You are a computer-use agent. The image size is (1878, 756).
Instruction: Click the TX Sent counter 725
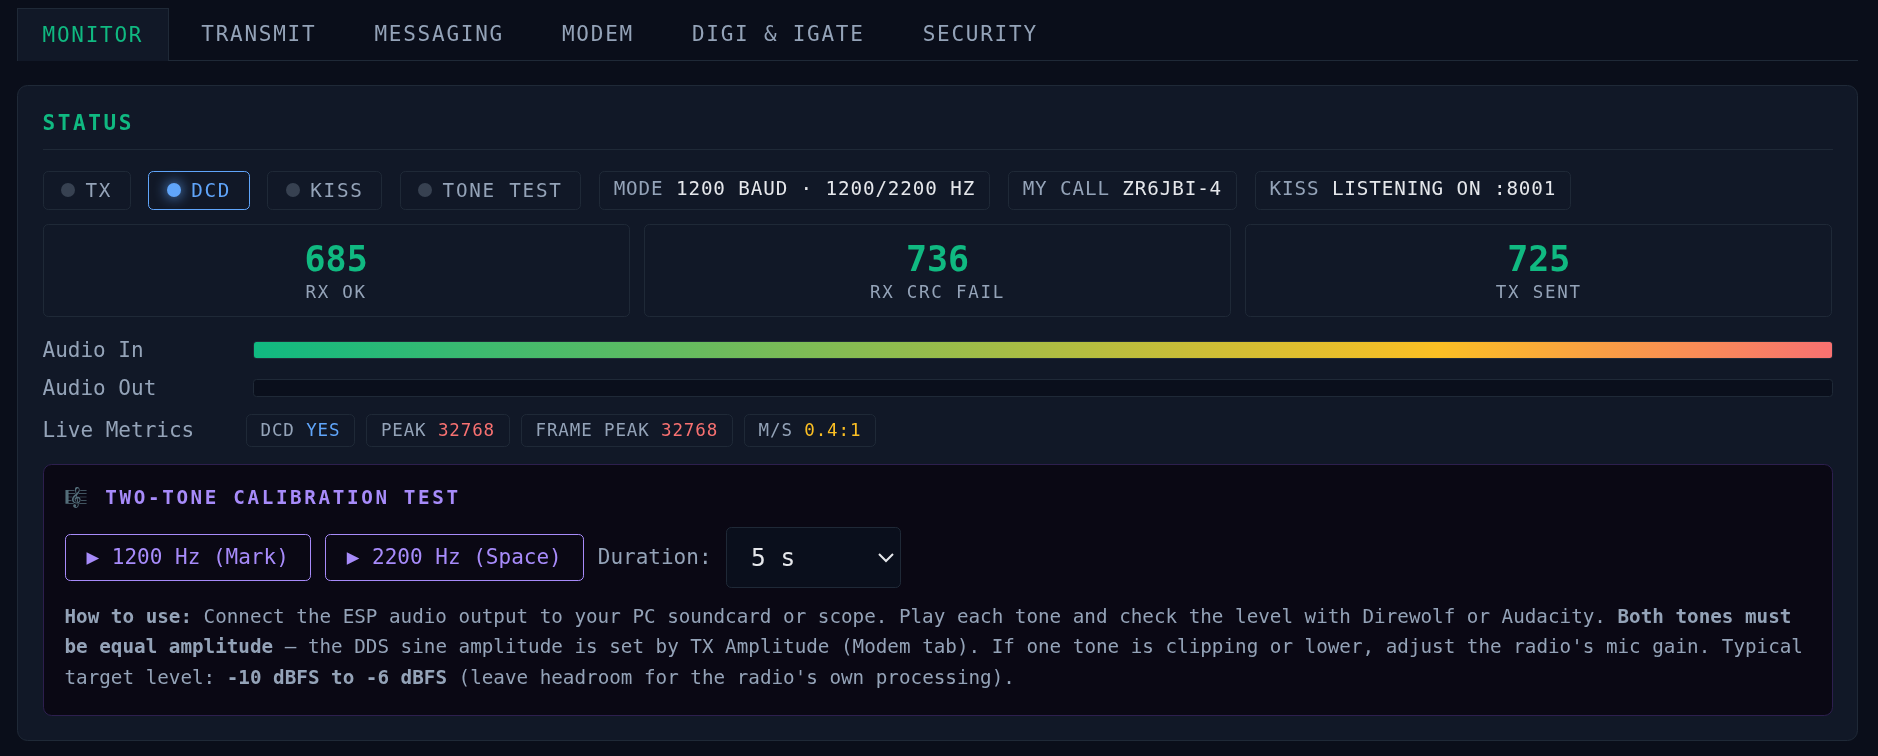point(1538,271)
